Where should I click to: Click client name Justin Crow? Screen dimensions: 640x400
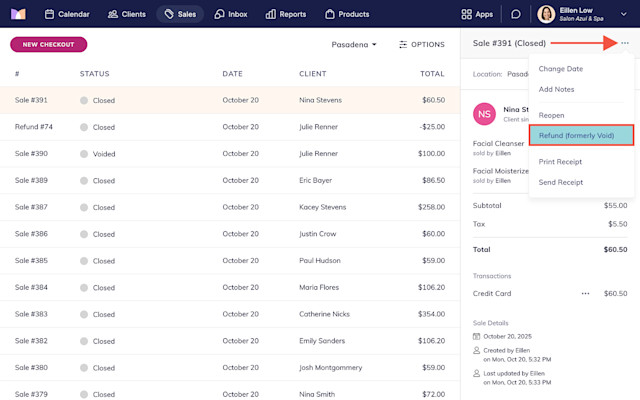[318, 234]
